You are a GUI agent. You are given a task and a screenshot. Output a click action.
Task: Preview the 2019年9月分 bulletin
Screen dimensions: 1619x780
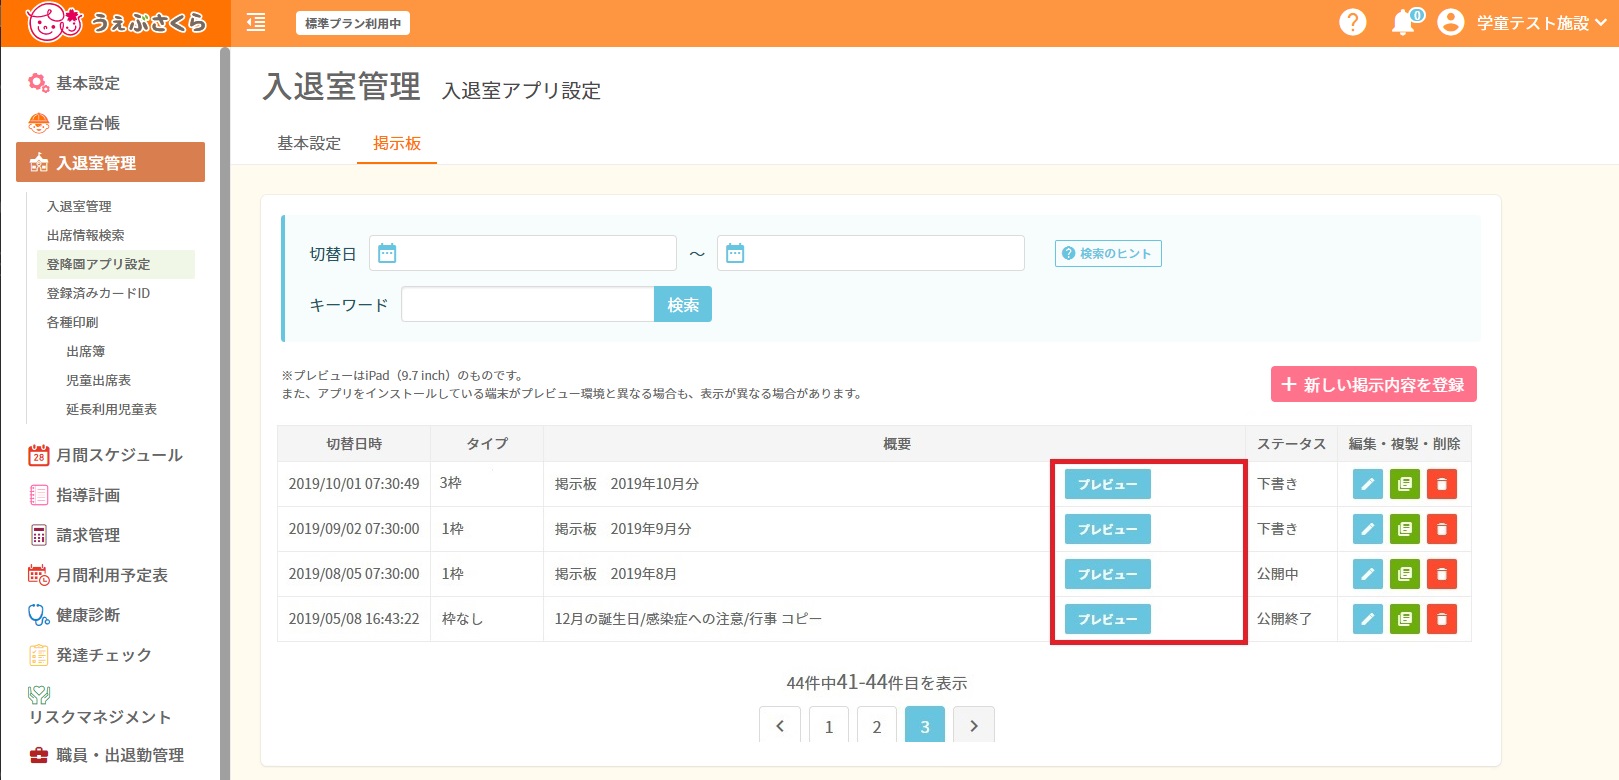(x=1108, y=529)
